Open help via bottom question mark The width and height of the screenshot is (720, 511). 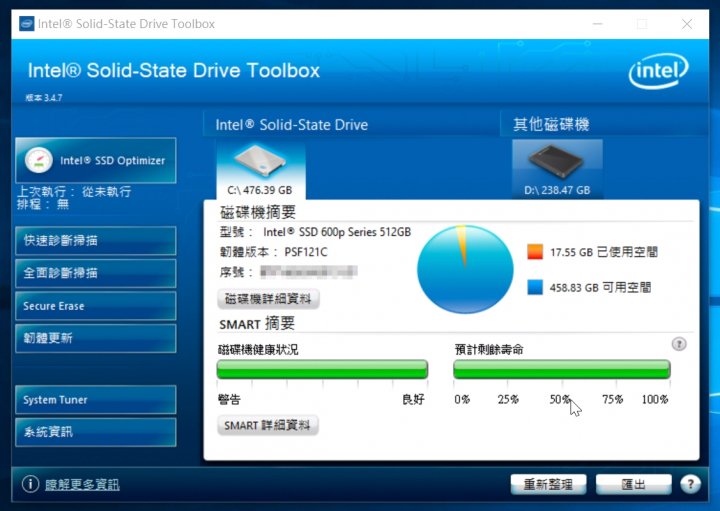[x=690, y=484]
